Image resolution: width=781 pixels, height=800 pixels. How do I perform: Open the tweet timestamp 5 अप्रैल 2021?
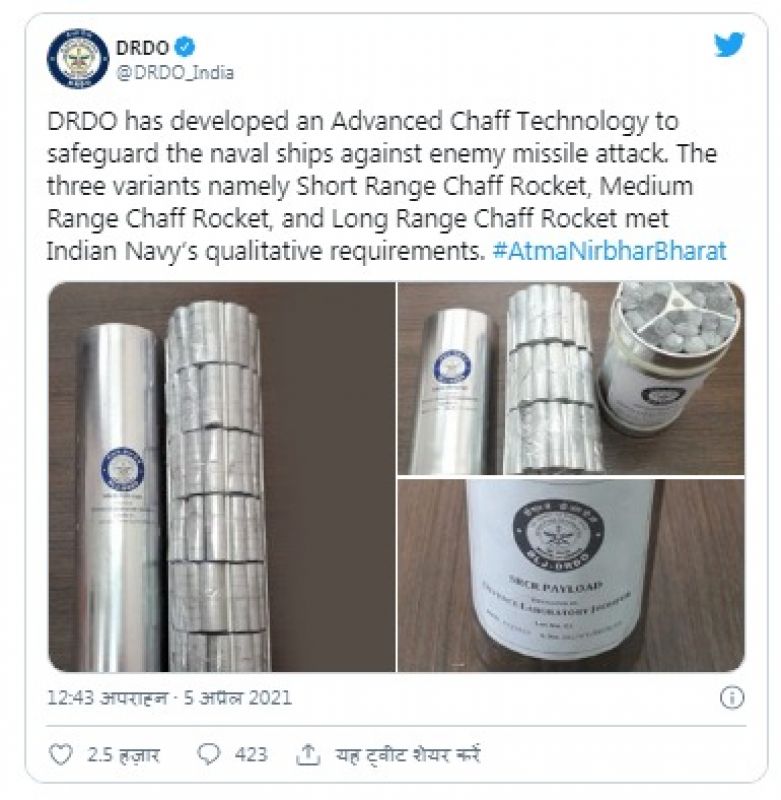click(x=238, y=697)
